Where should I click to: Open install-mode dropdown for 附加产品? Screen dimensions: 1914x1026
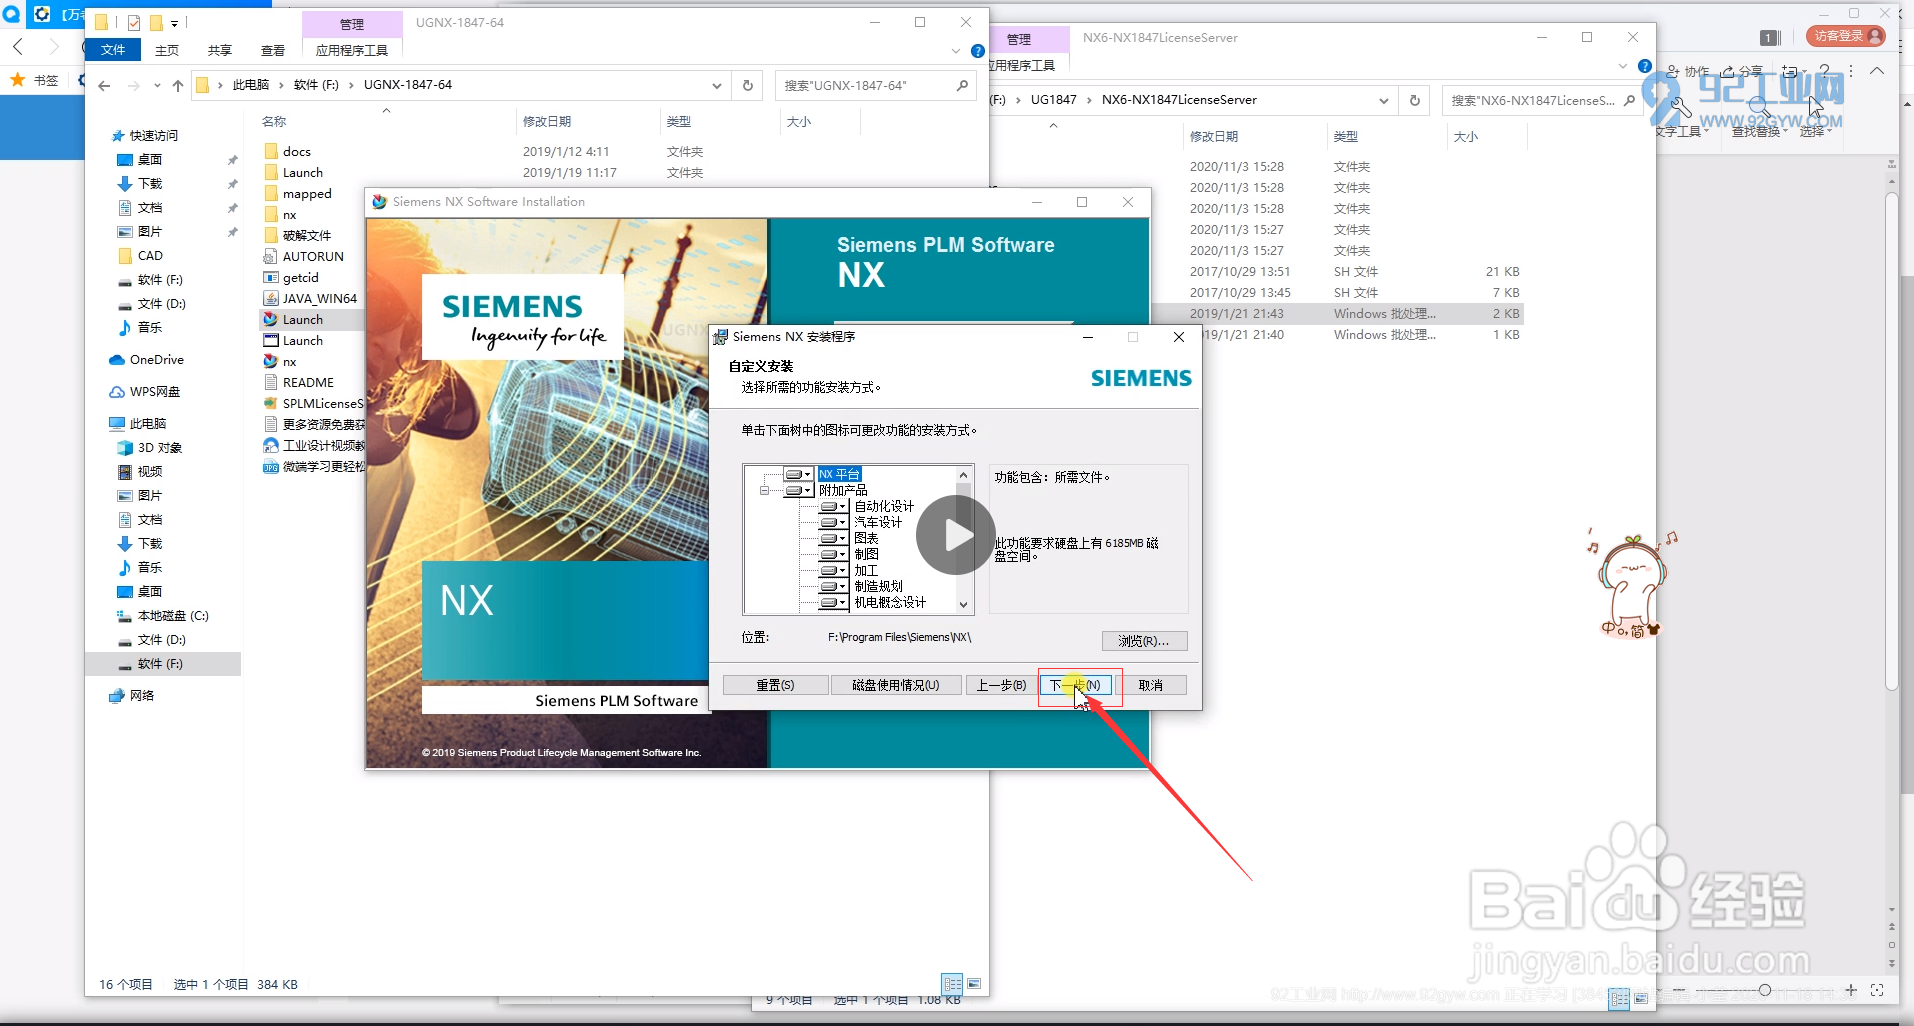tap(798, 490)
